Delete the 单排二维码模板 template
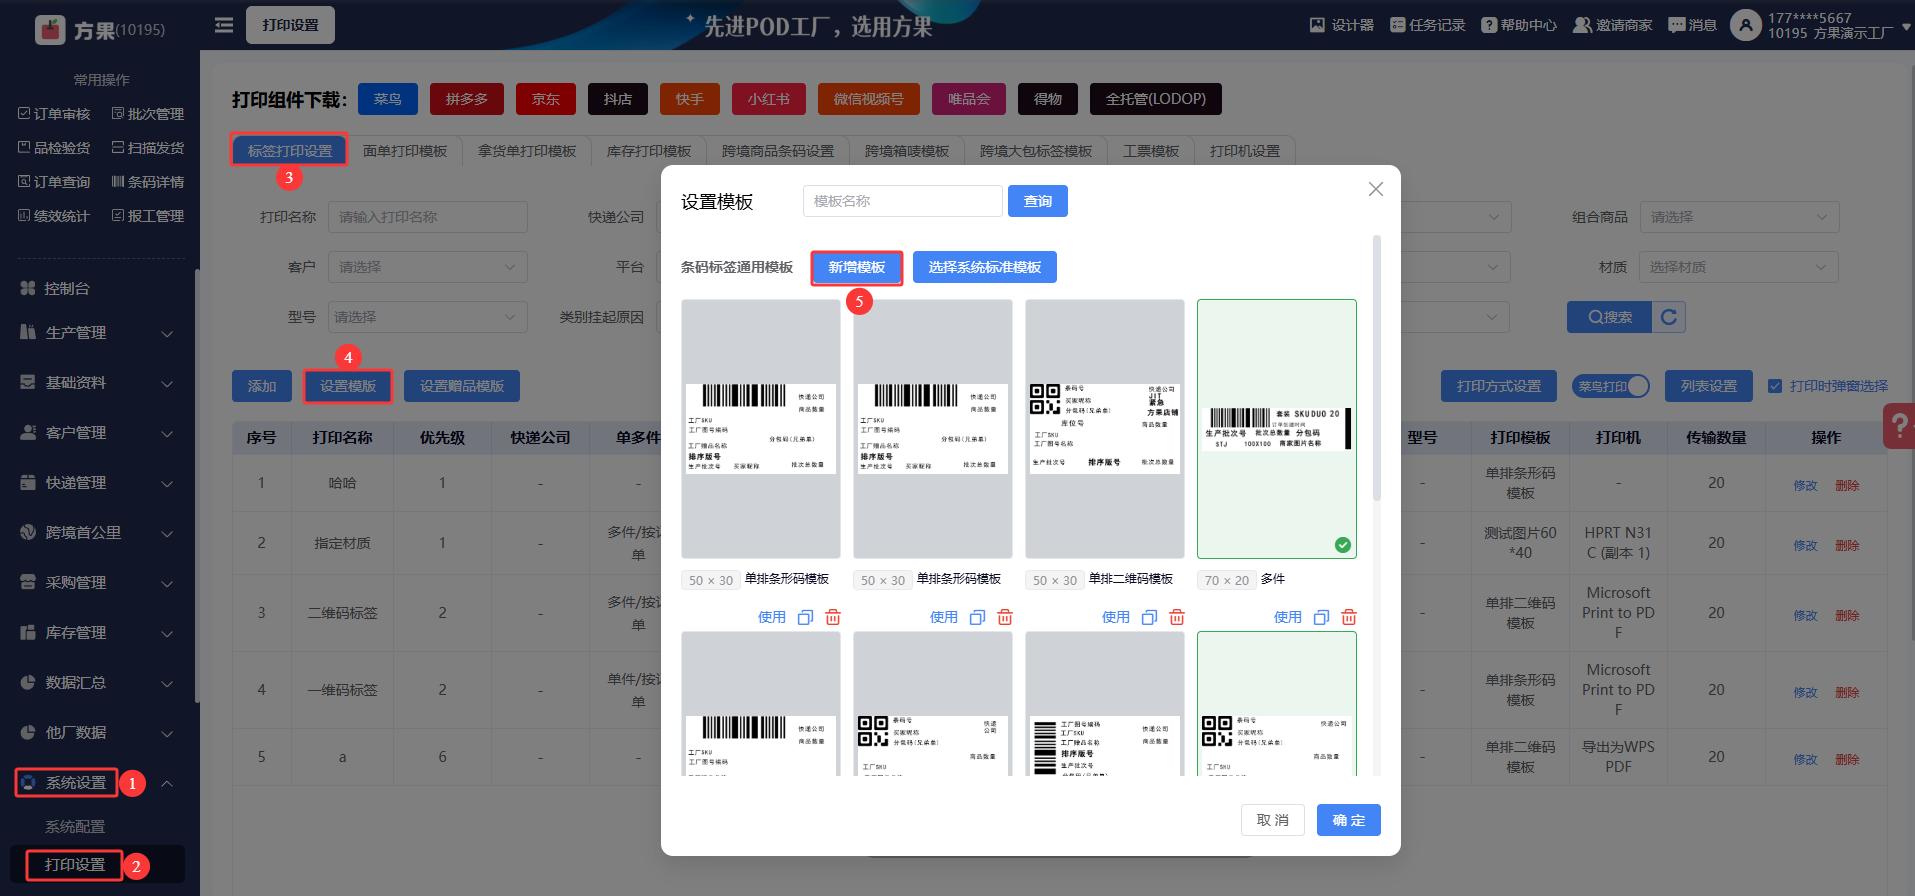Screen dimensions: 1915x896 tap(1177, 617)
